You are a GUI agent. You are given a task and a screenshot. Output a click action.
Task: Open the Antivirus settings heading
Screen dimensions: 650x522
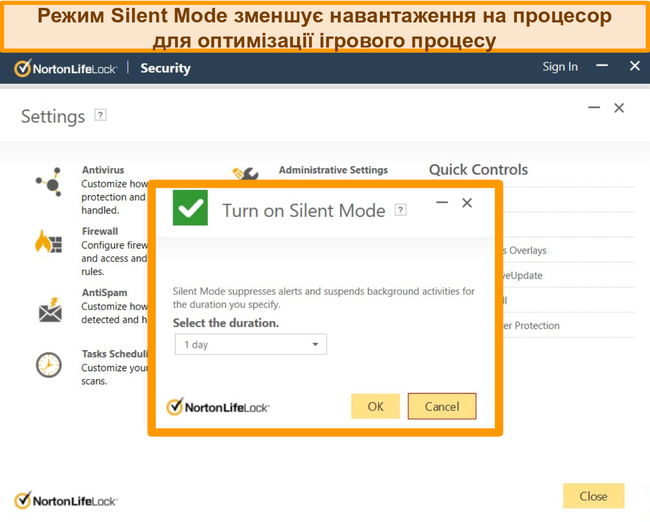click(103, 170)
